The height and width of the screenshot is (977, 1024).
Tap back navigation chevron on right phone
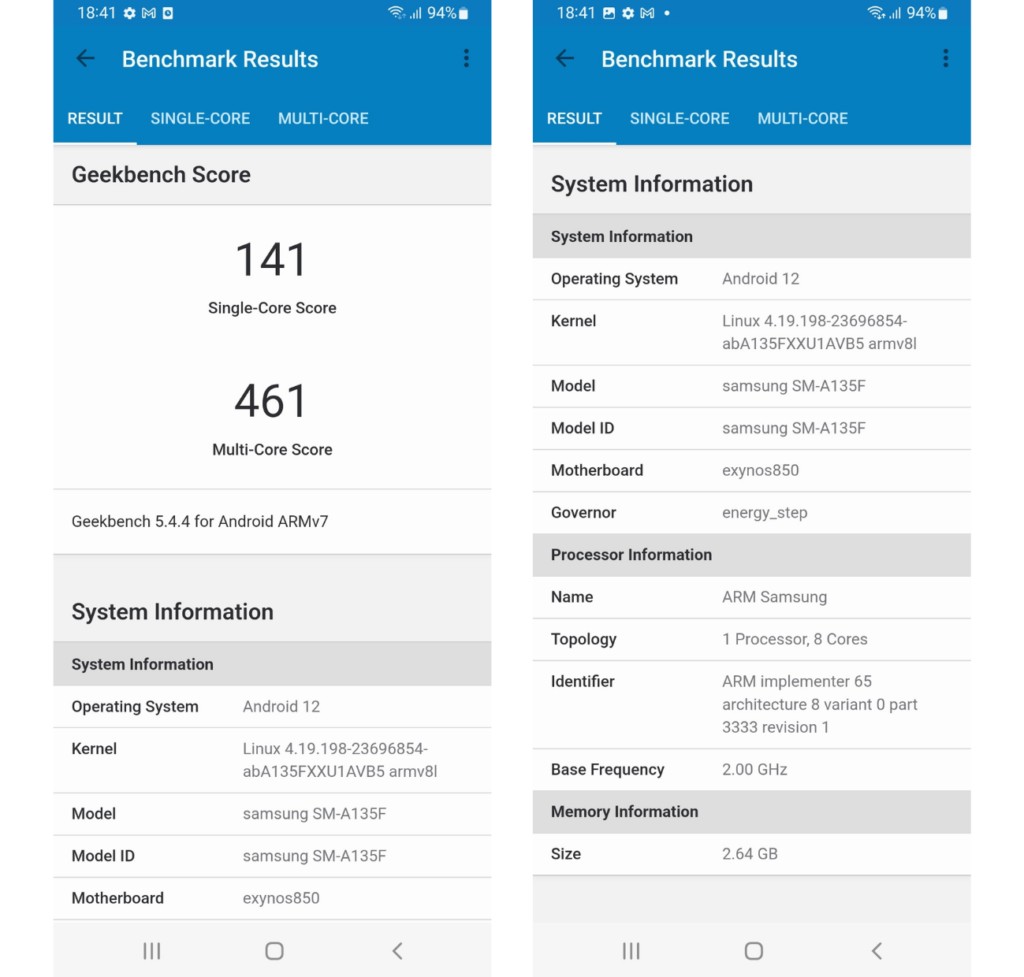[x=876, y=951]
